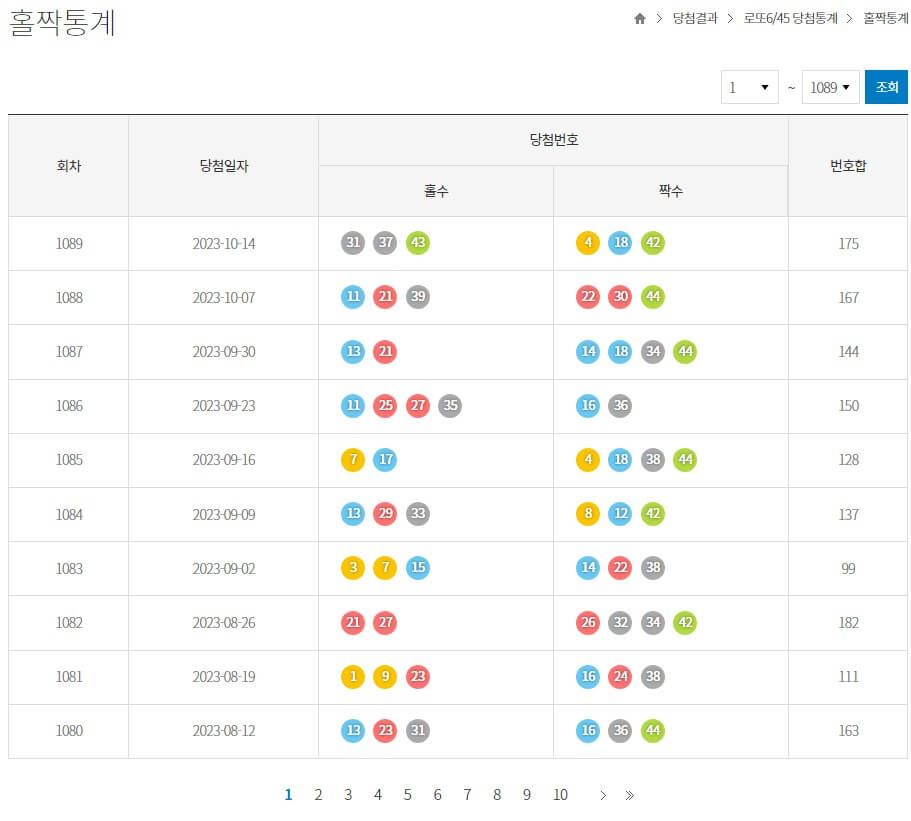Click the 번호합 column header
911x821 pixels.
point(848,166)
